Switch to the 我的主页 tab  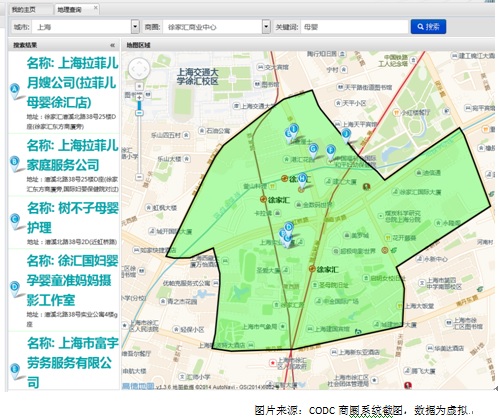click(x=23, y=10)
